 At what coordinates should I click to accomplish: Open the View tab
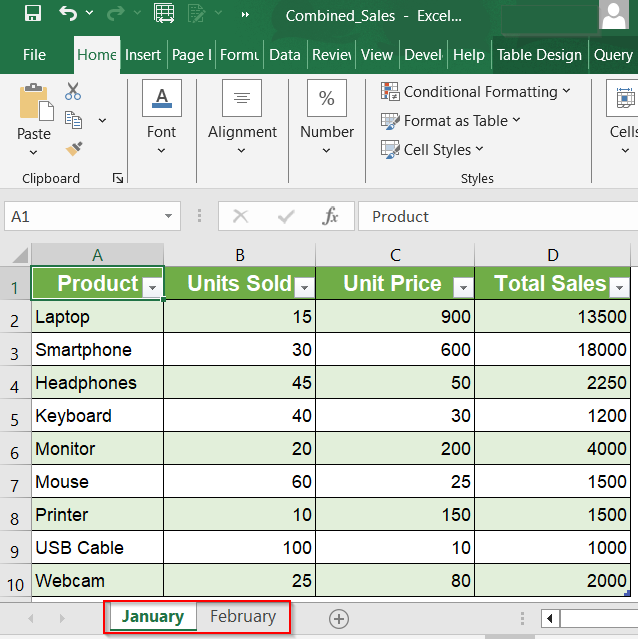point(377,55)
